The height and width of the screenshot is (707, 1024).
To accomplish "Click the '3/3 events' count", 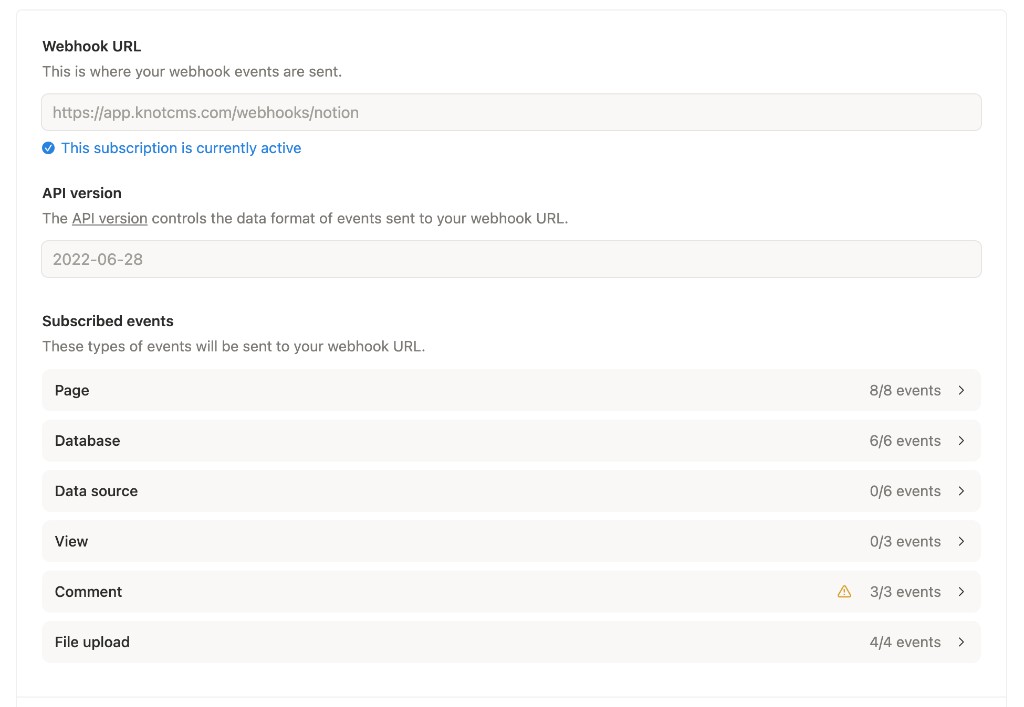I will pos(905,591).
